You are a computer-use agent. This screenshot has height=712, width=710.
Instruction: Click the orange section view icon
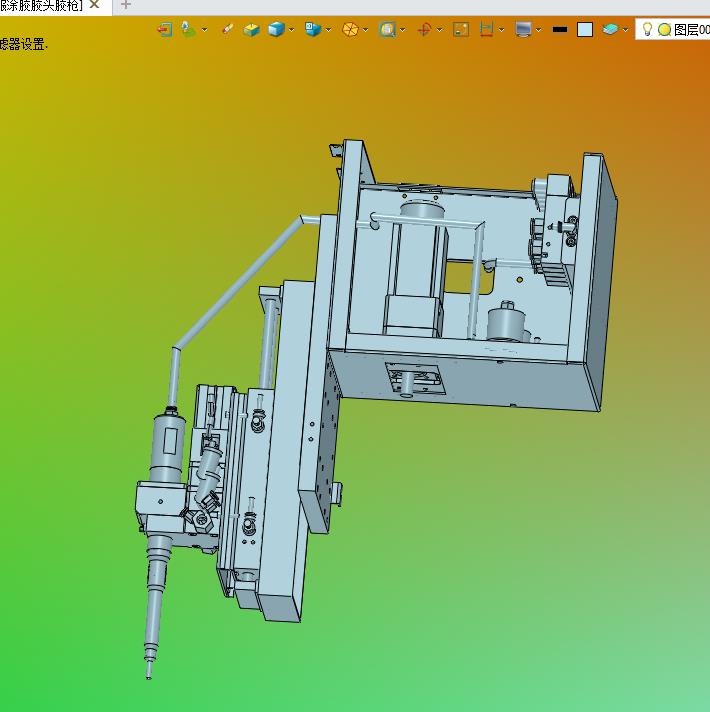tap(350, 30)
